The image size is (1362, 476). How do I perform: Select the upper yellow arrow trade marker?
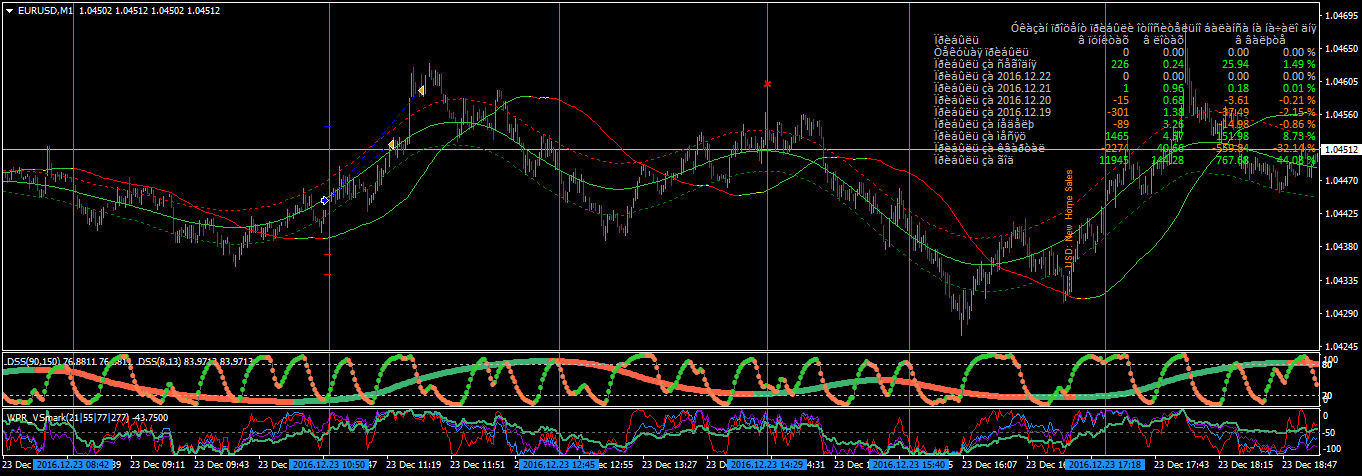(421, 91)
